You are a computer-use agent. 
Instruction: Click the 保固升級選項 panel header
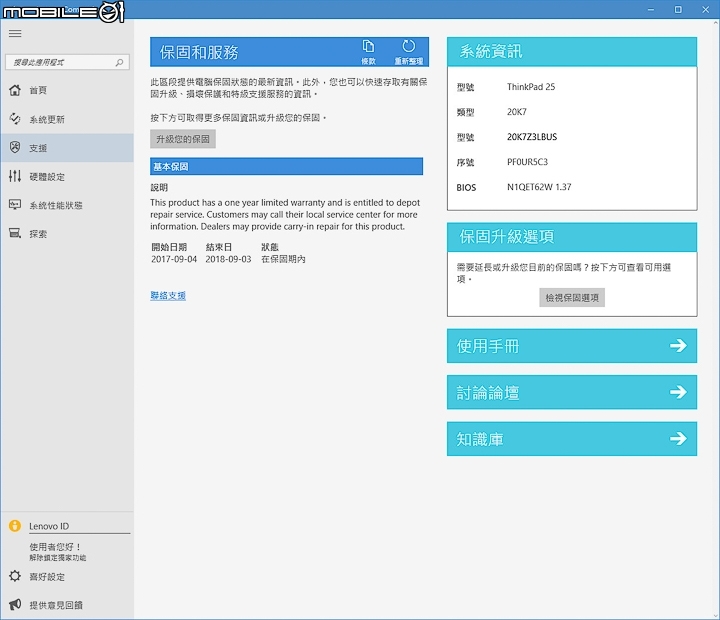(x=572, y=237)
